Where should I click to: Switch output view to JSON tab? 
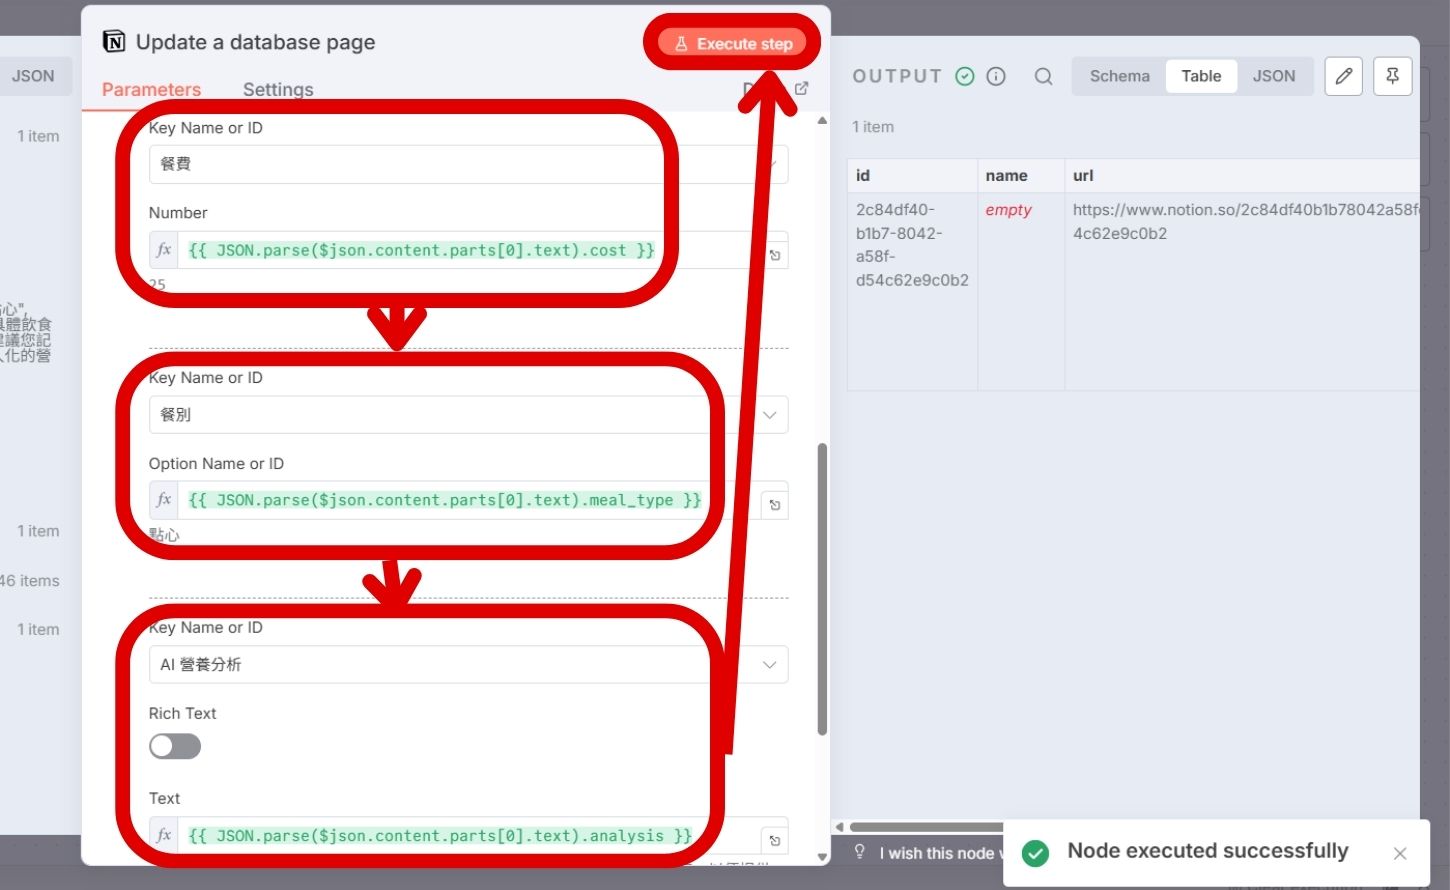[x=1273, y=76]
